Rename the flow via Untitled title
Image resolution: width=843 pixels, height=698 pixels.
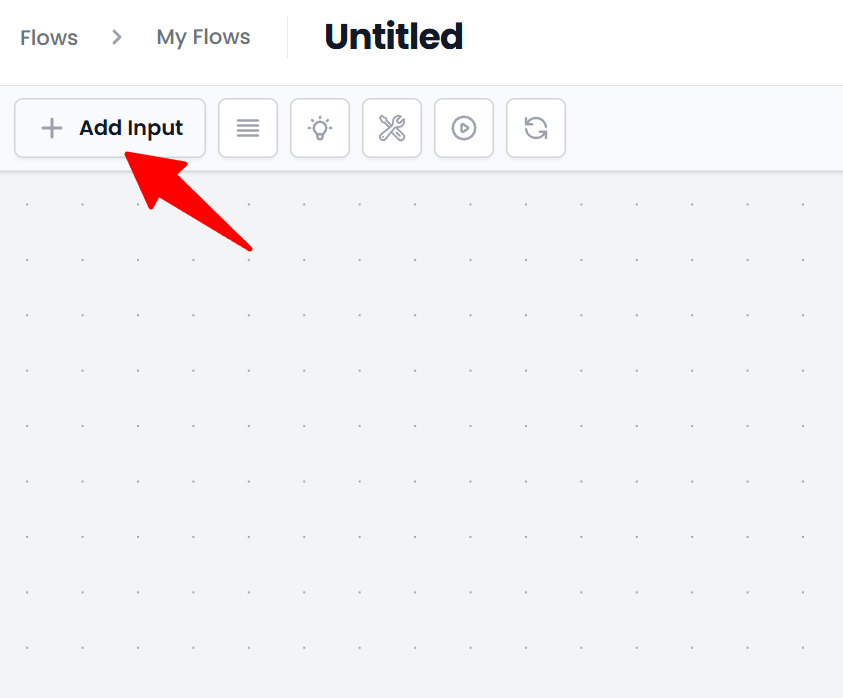coord(393,37)
